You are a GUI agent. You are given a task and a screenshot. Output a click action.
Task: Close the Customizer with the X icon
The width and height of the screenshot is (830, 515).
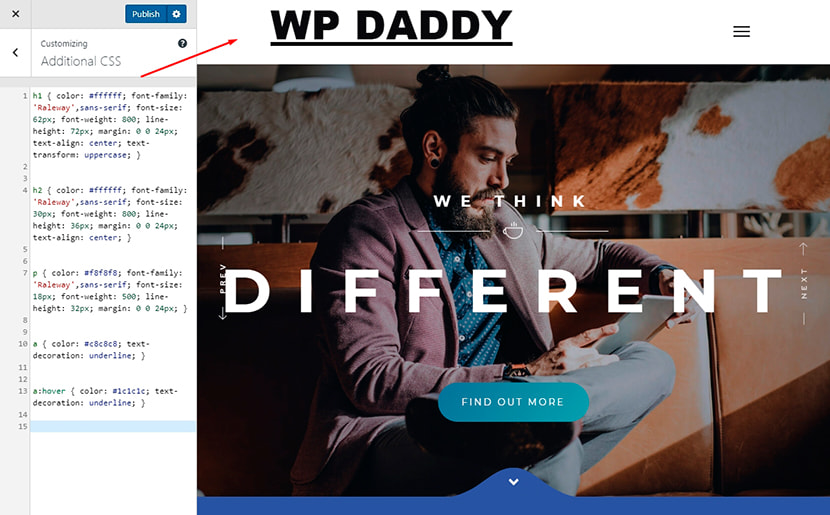tap(16, 14)
